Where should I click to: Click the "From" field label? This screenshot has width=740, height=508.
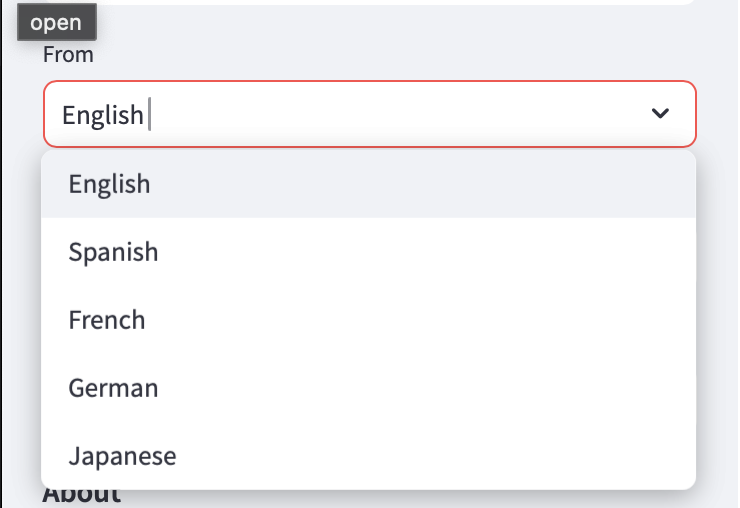[x=68, y=55]
